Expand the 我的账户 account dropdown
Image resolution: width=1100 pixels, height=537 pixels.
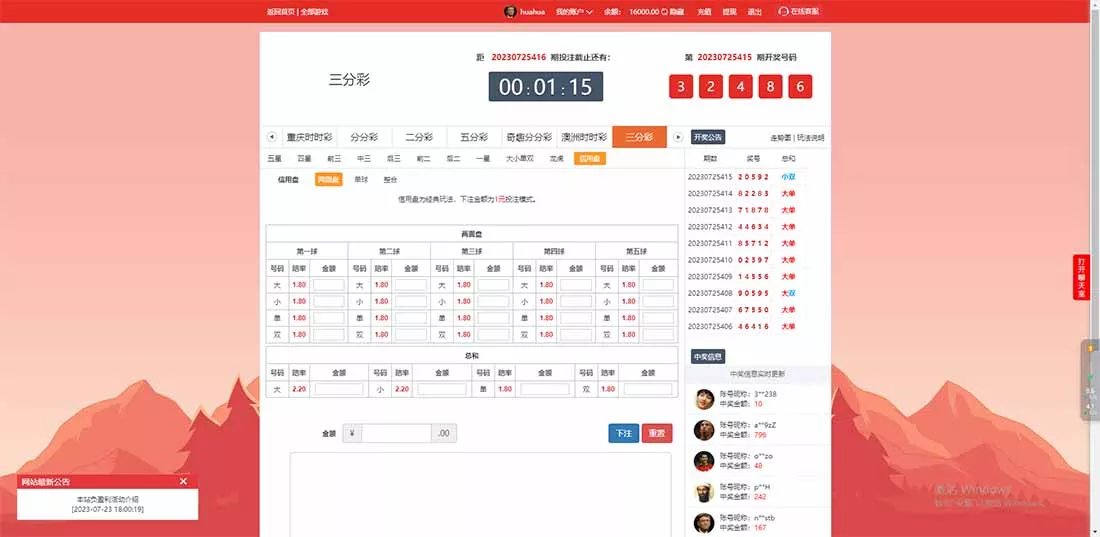[x=574, y=11]
